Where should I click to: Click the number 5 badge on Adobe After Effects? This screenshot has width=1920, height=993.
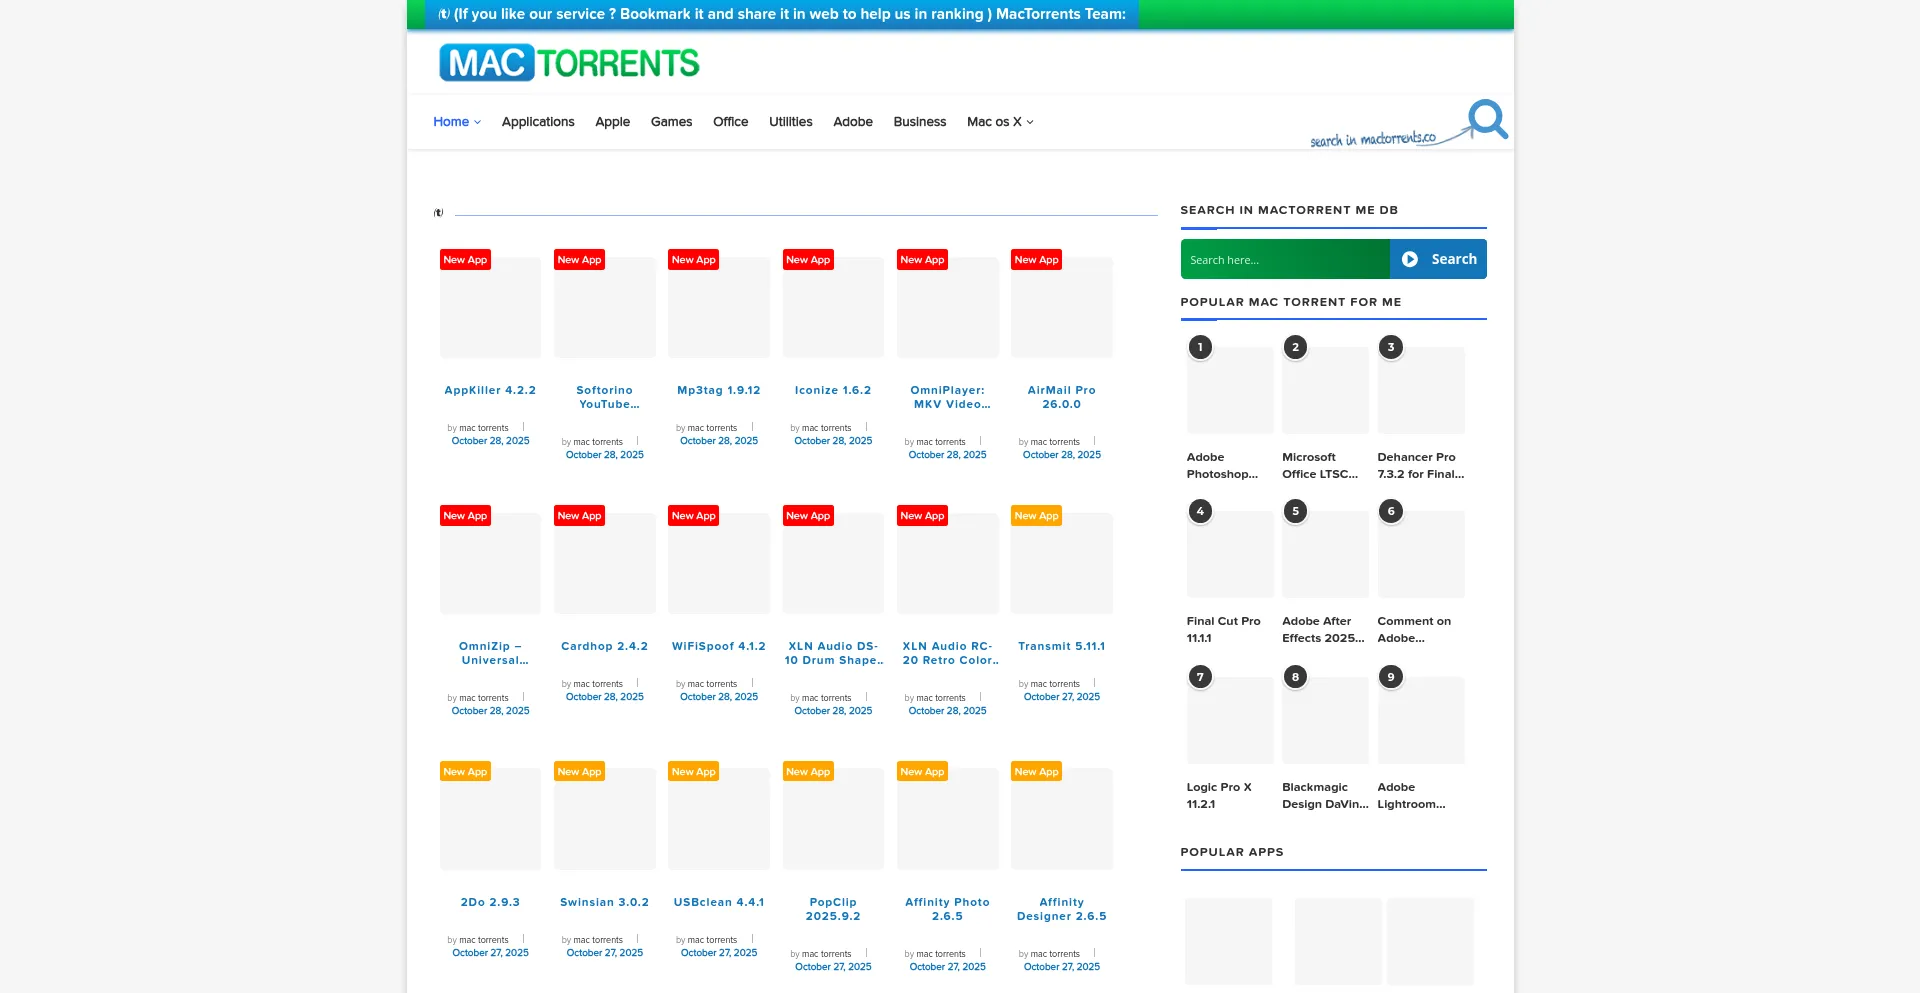pos(1295,511)
